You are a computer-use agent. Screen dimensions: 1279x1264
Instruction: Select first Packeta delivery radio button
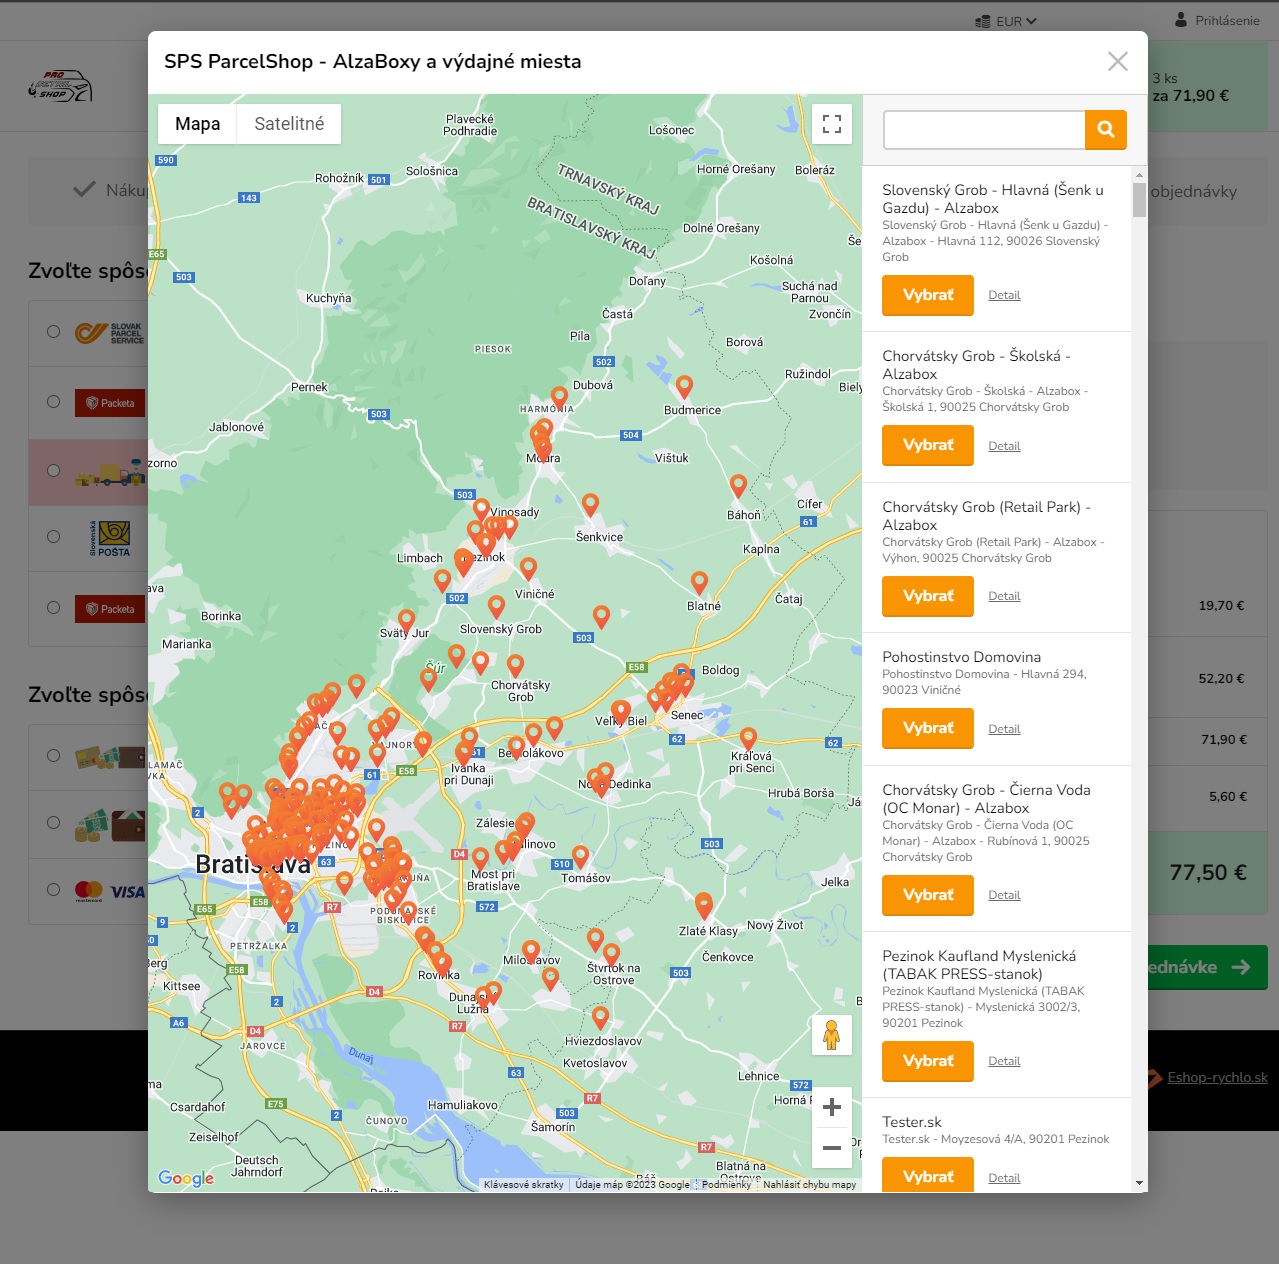[x=53, y=401]
